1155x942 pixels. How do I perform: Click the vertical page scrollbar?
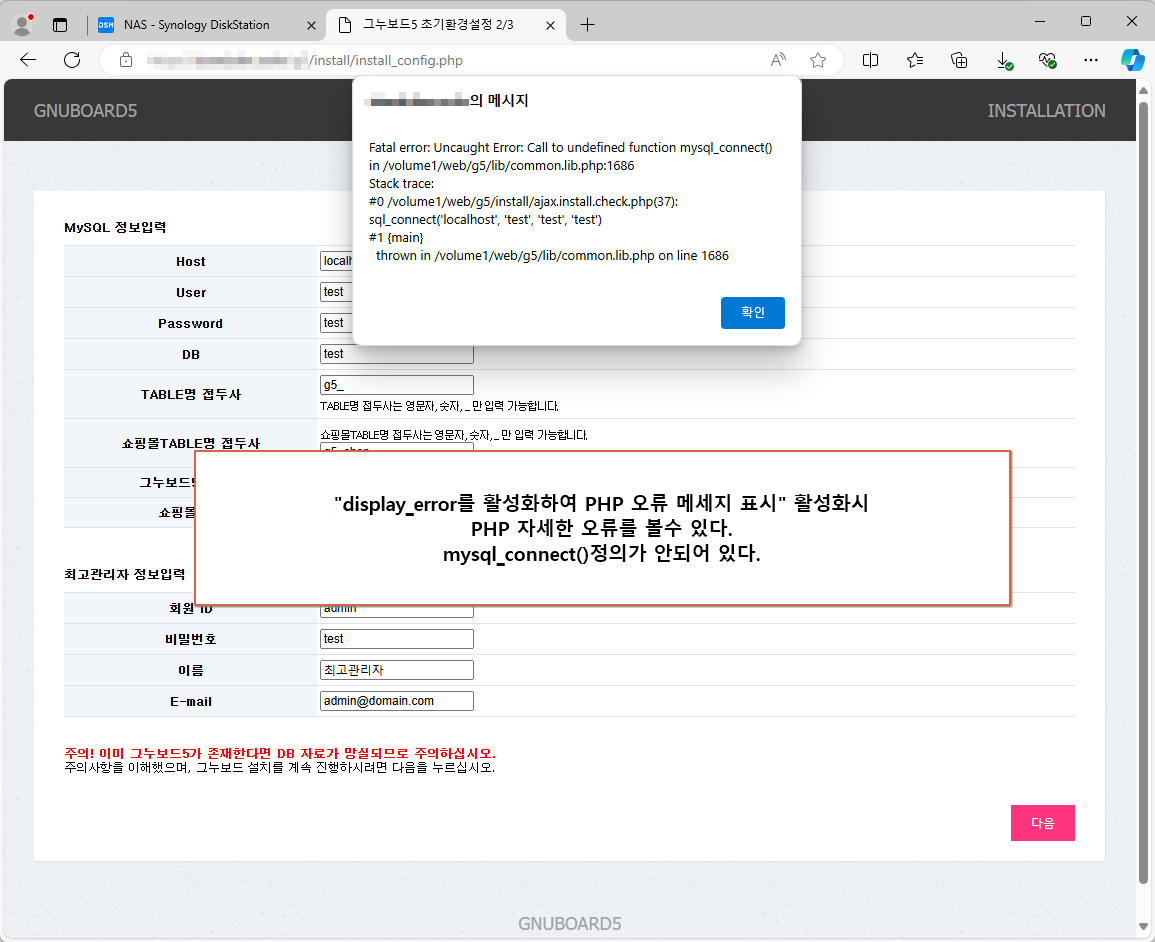tap(1143, 492)
